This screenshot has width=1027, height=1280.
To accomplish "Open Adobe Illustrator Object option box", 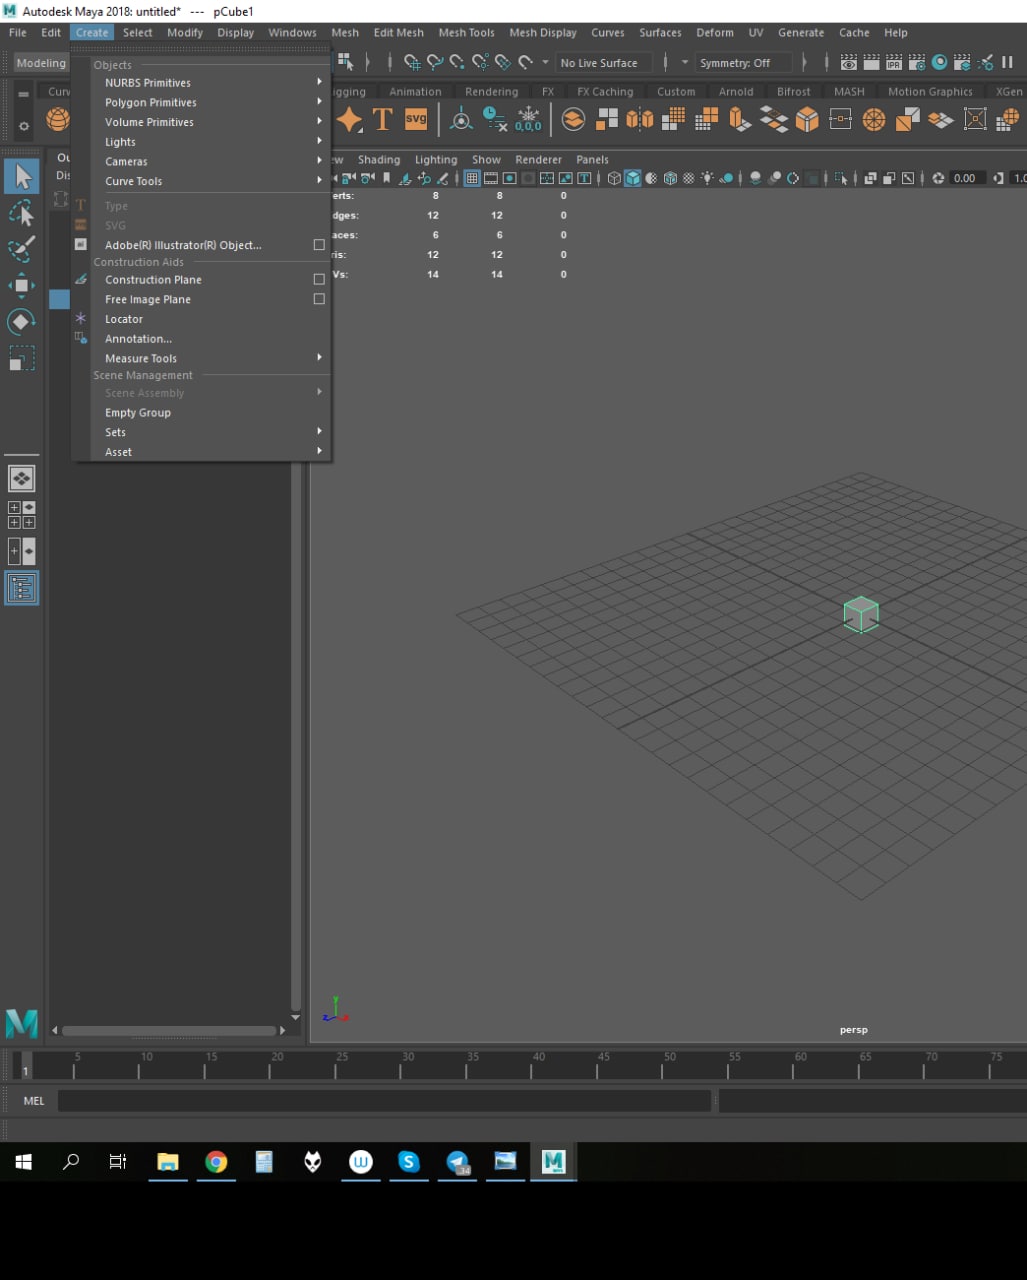I will point(319,245).
